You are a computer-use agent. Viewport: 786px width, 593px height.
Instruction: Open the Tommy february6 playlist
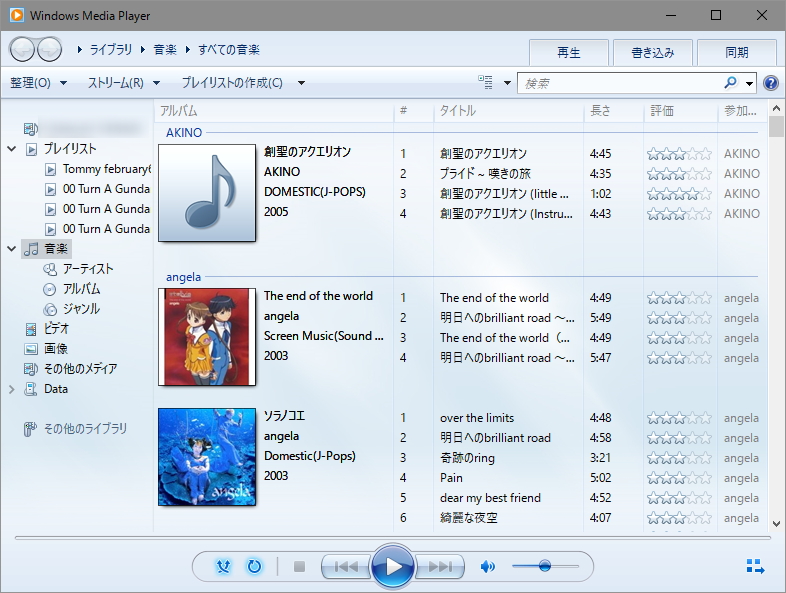pos(107,169)
